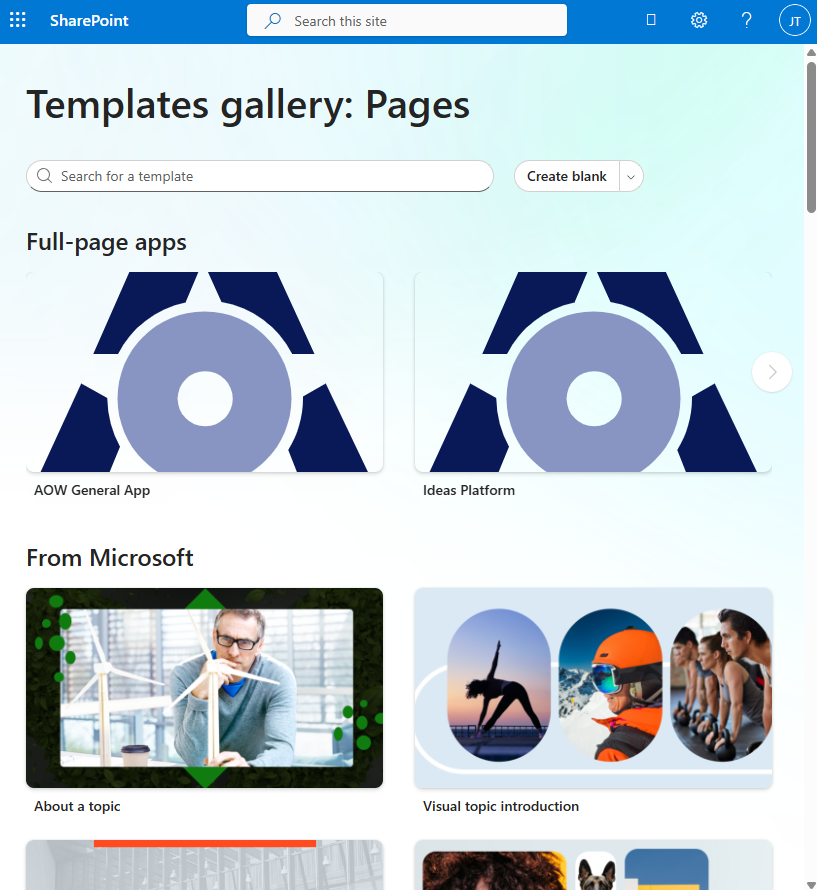Select the AOW General App template thumbnail
Screen dimensions: 817x890
tap(204, 372)
